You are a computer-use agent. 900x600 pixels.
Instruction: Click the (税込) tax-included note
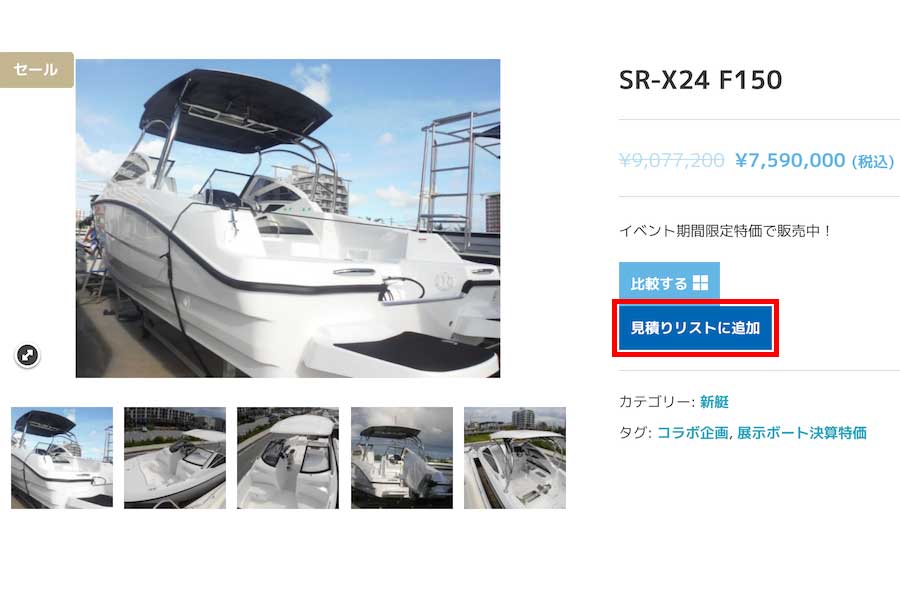pos(873,161)
